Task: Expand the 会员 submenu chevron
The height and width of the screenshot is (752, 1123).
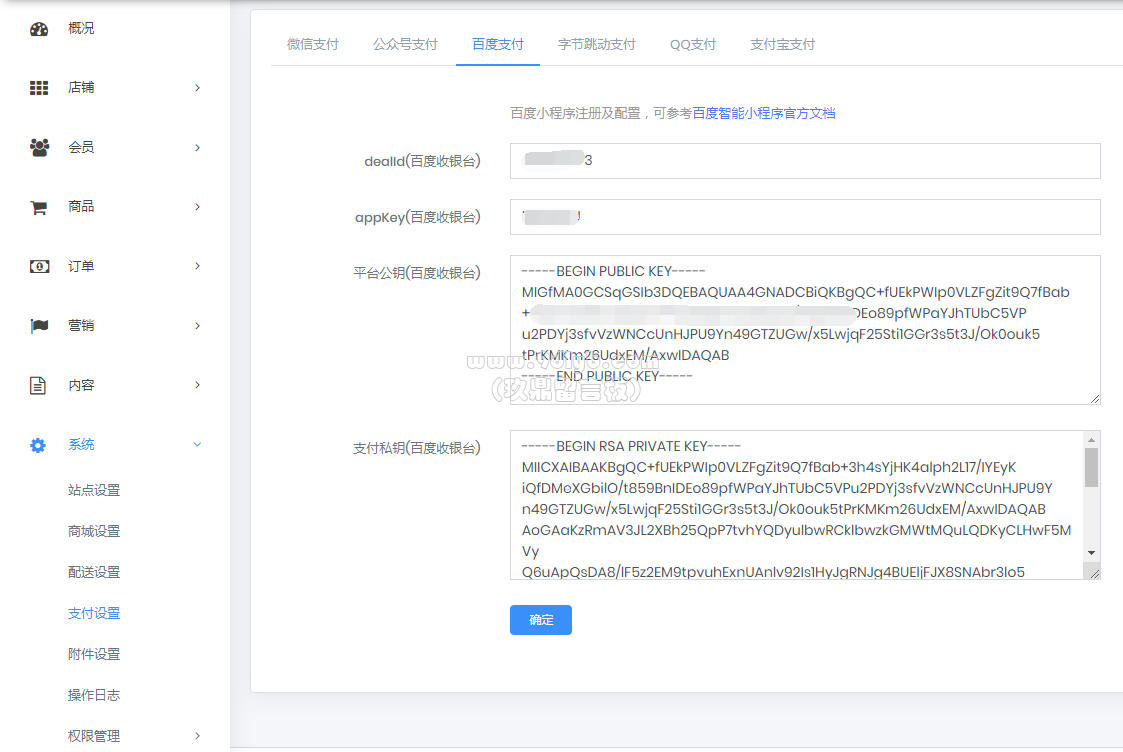Action: click(198, 148)
